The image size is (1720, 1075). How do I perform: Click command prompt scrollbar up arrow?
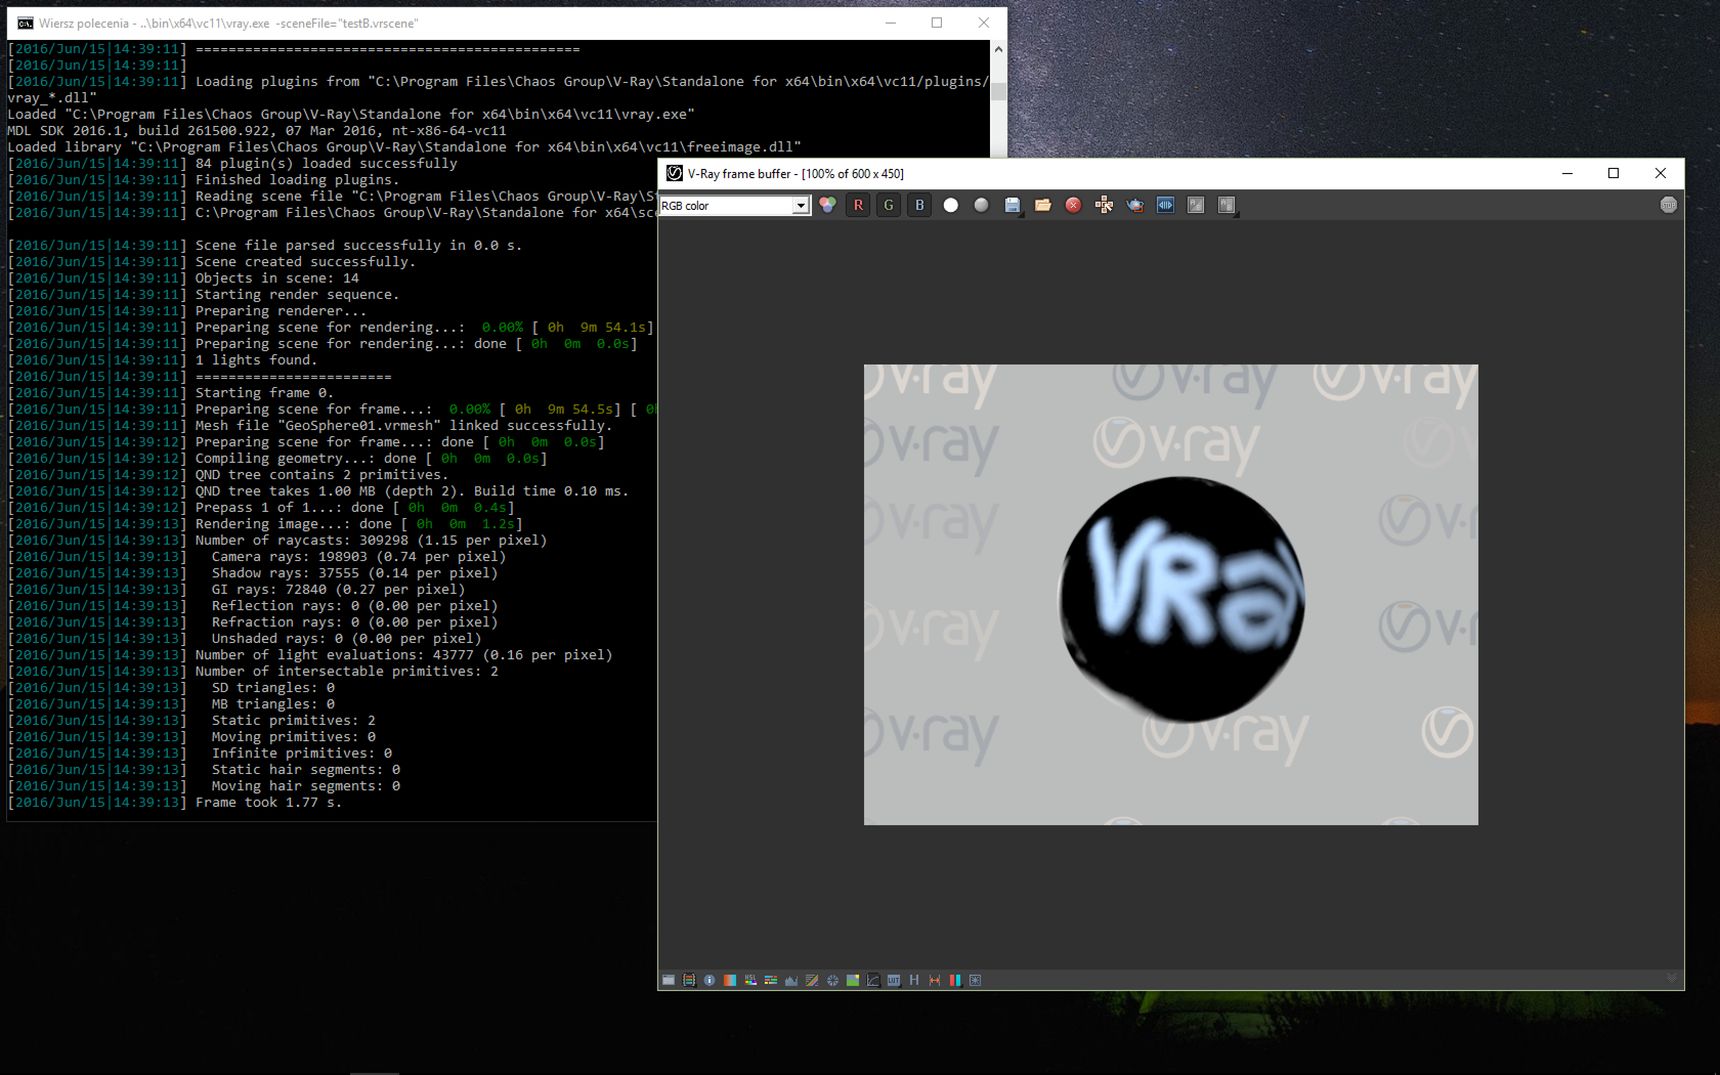coord(998,49)
